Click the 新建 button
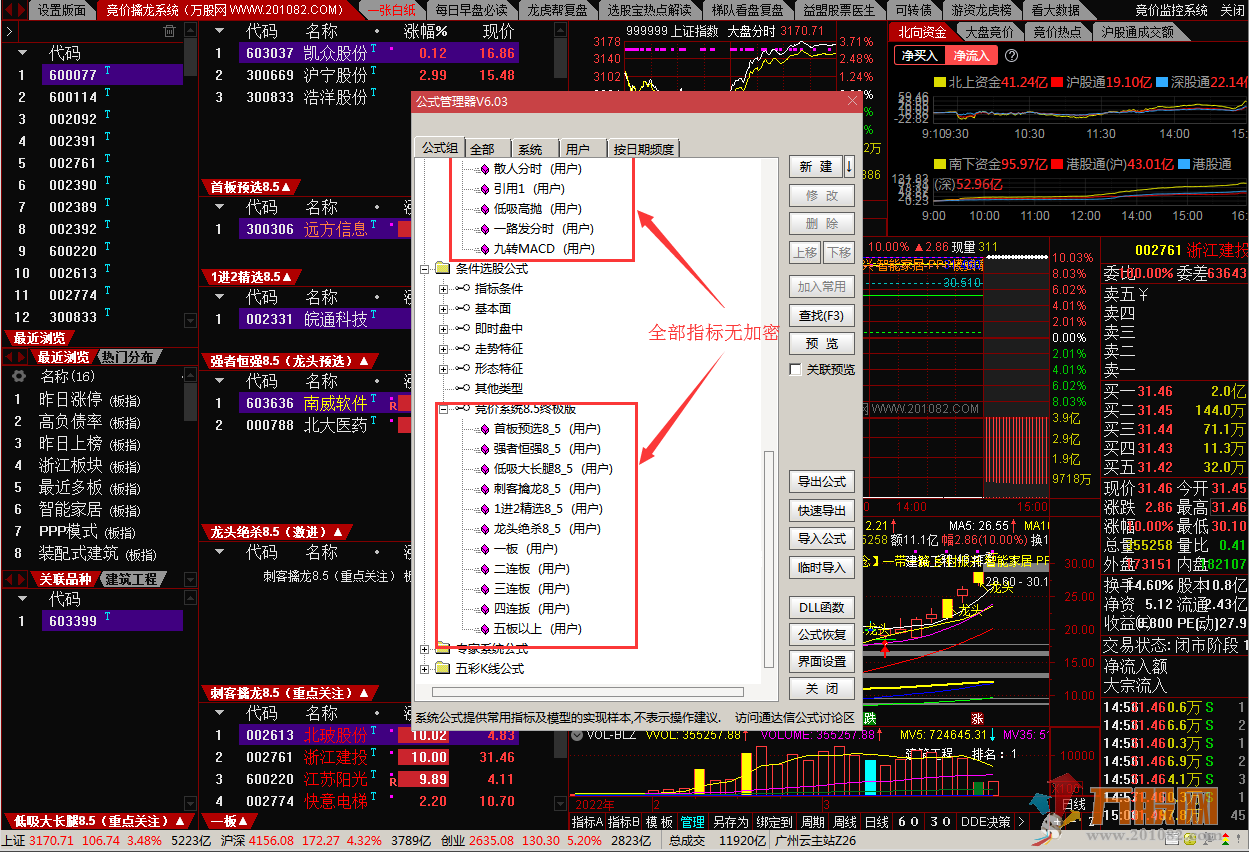Screen dimensions: 1249x852 pos(815,166)
